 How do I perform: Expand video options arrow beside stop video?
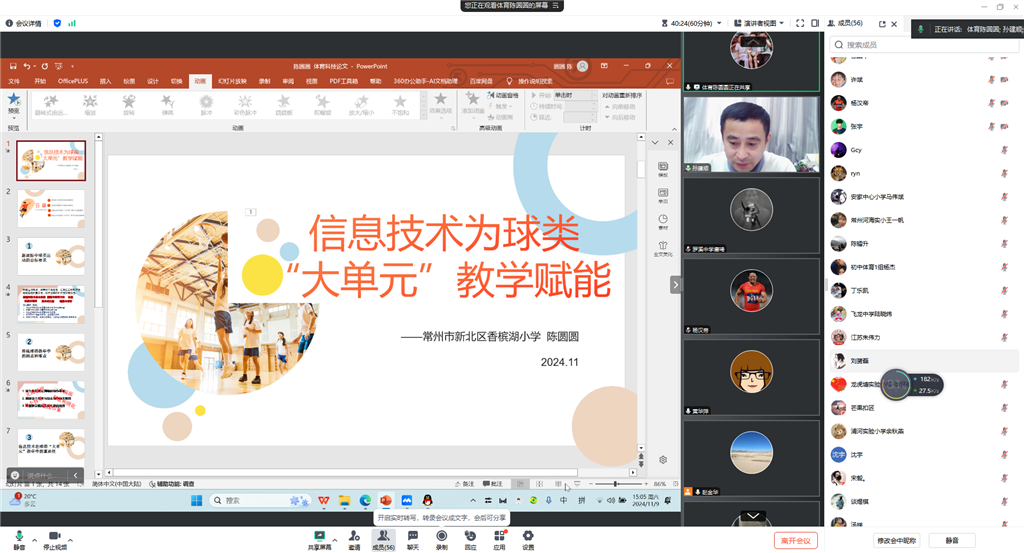point(70,540)
